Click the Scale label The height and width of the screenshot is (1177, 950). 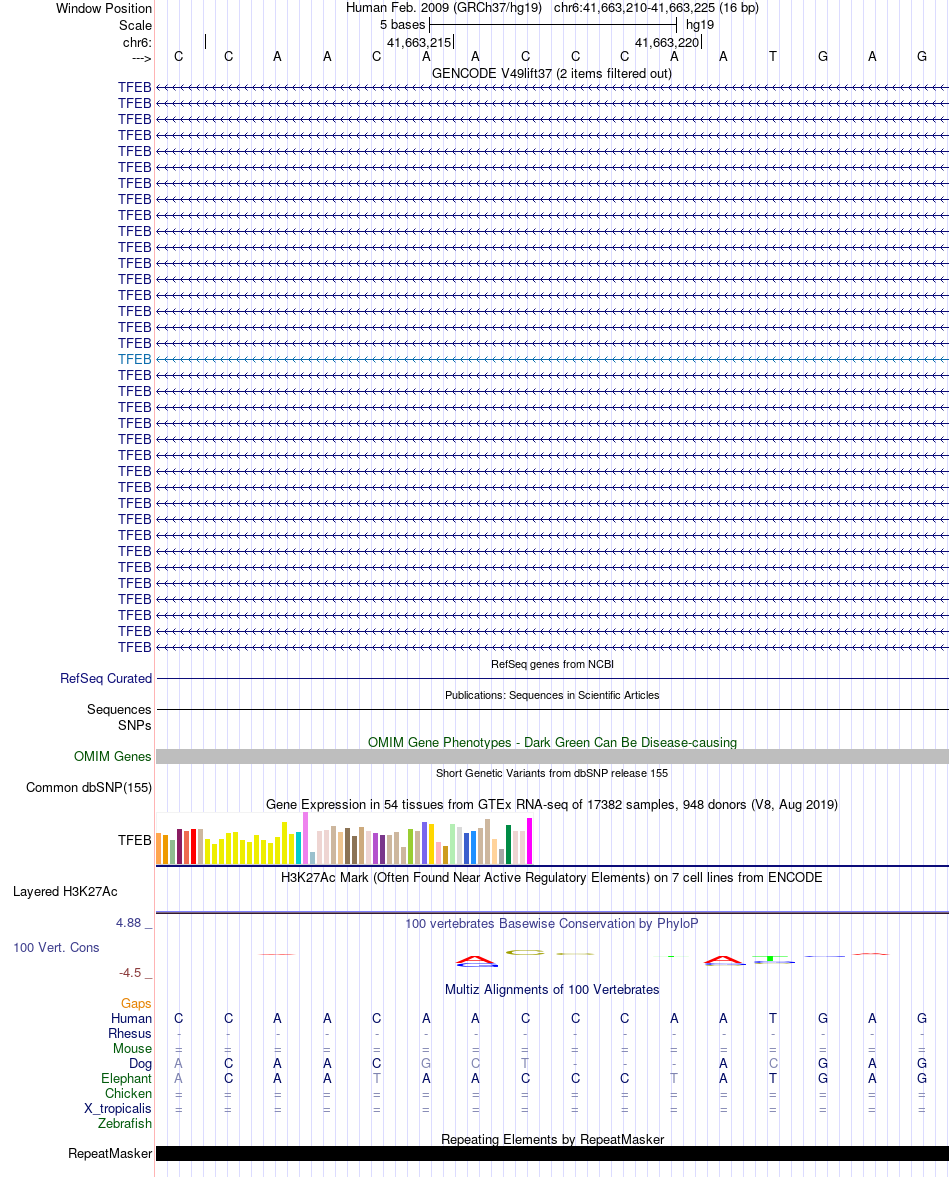point(135,26)
